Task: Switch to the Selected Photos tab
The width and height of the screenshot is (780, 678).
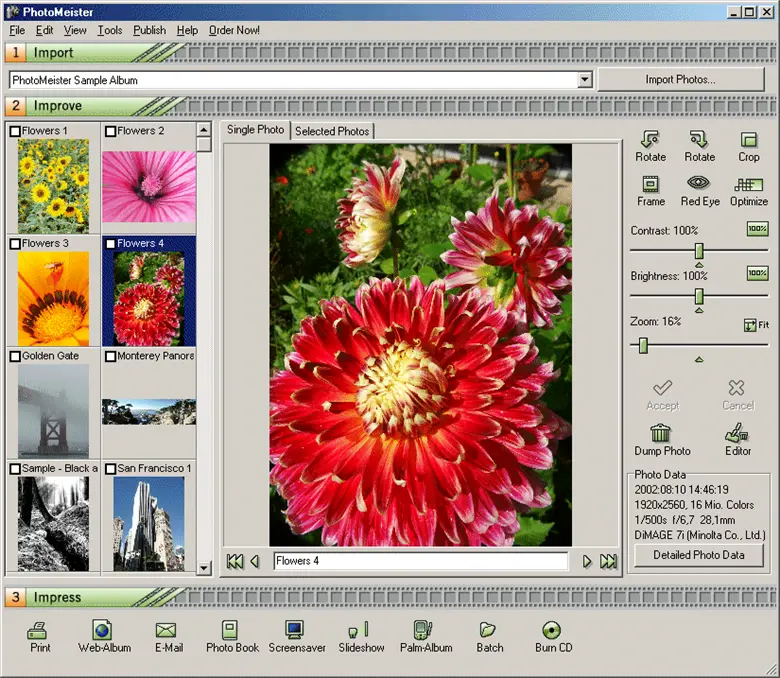Action: coord(332,131)
